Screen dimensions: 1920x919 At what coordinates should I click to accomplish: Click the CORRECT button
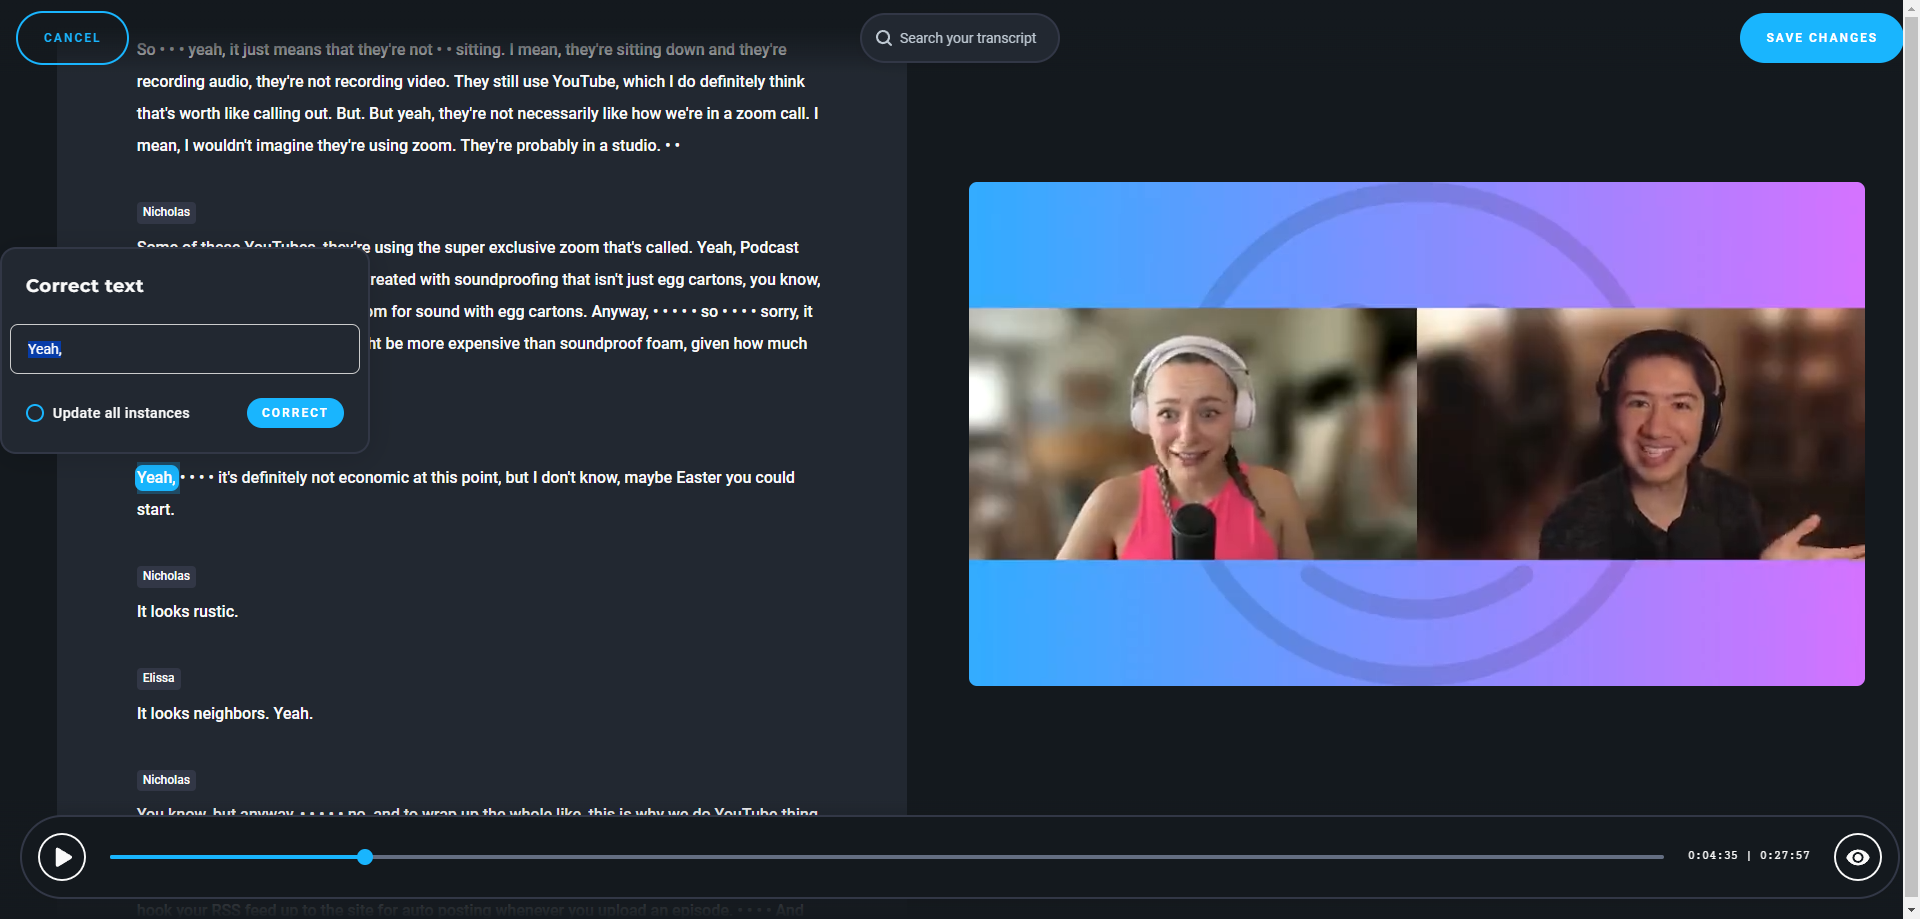point(295,413)
